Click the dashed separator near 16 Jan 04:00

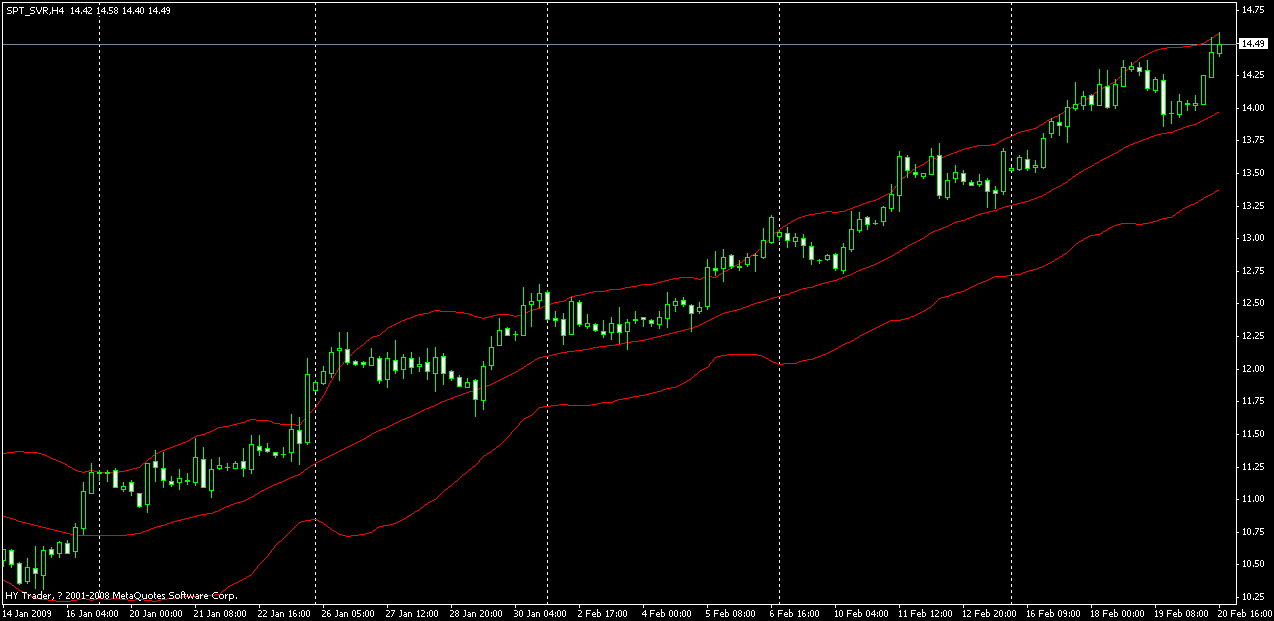click(98, 300)
